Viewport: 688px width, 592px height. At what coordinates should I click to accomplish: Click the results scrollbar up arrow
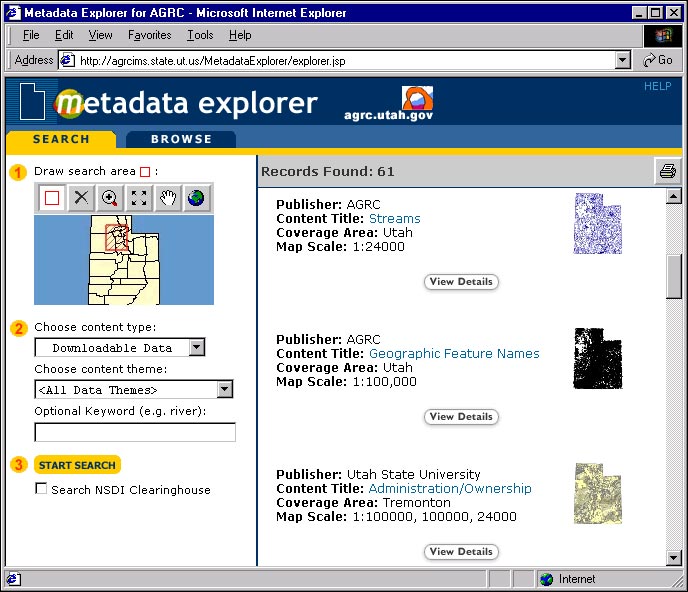[x=674, y=196]
